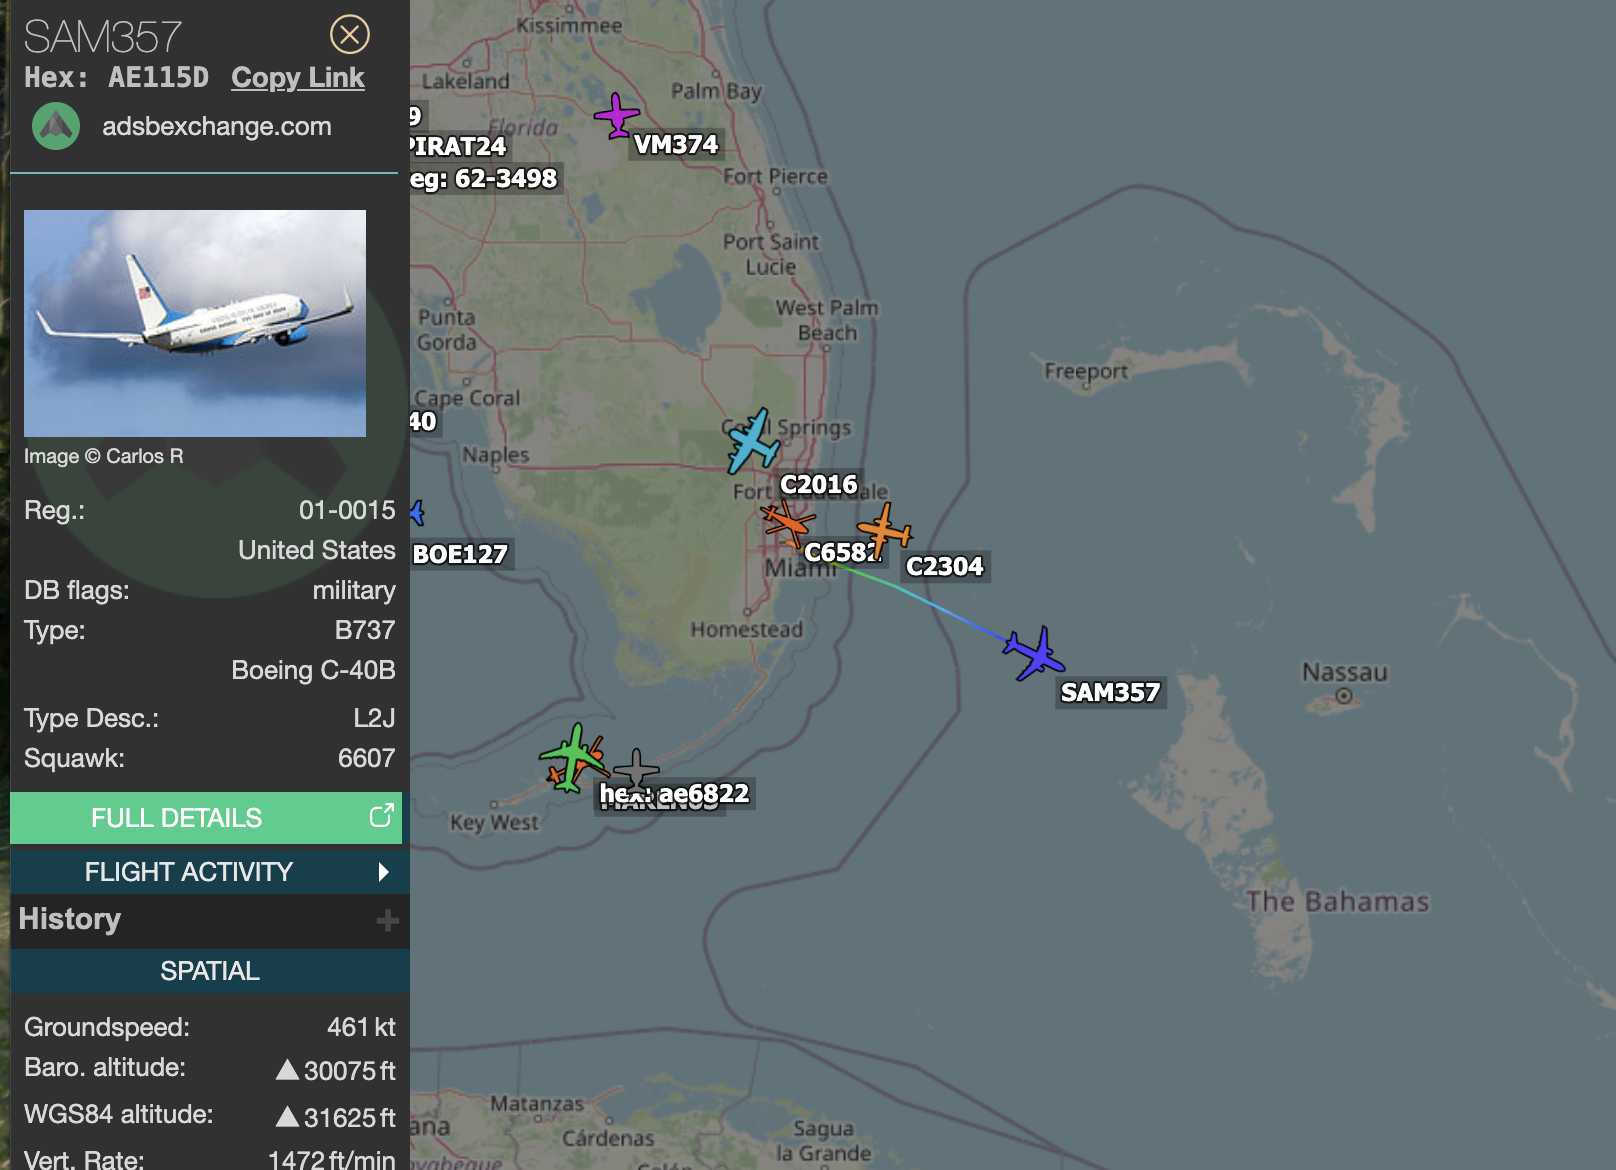Open FULL DETAILS button
The height and width of the screenshot is (1170, 1616).
pos(206,818)
